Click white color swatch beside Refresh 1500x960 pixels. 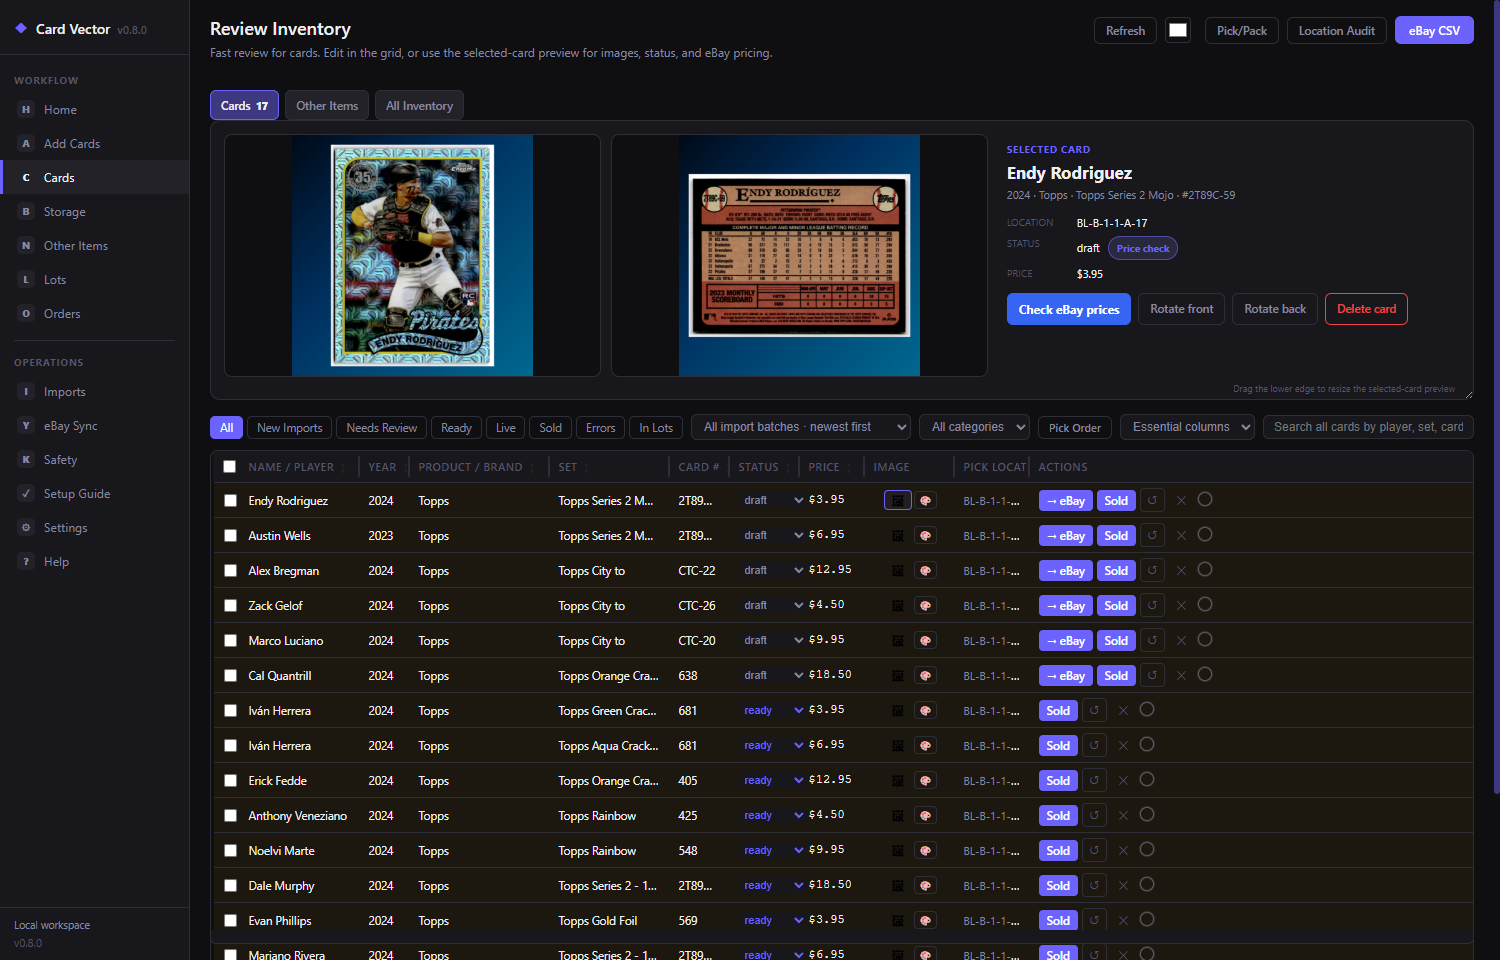1178,30
